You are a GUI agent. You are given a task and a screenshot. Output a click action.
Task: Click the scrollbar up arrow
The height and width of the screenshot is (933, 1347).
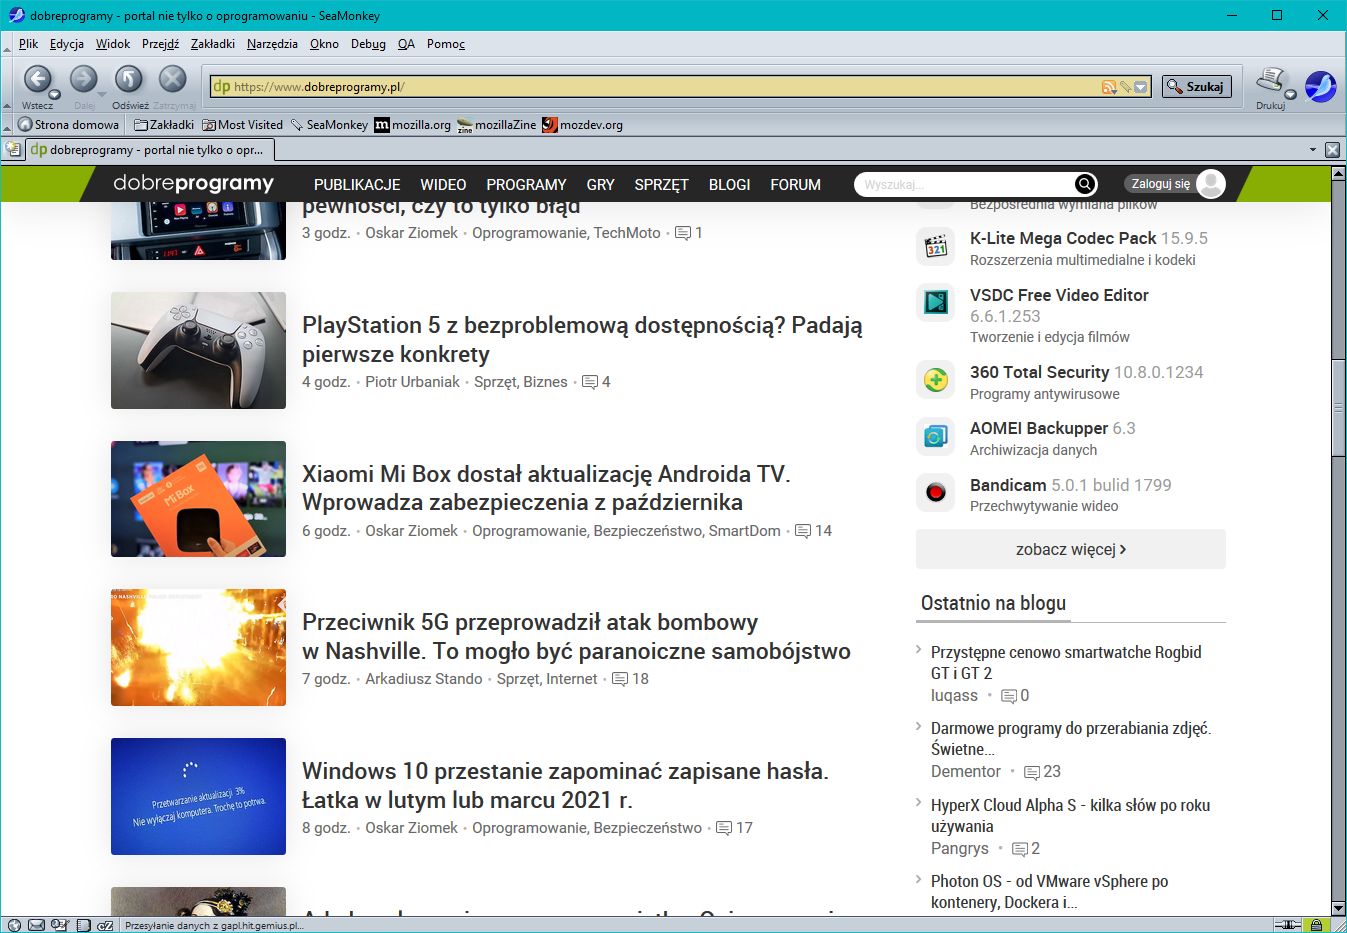point(1338,173)
